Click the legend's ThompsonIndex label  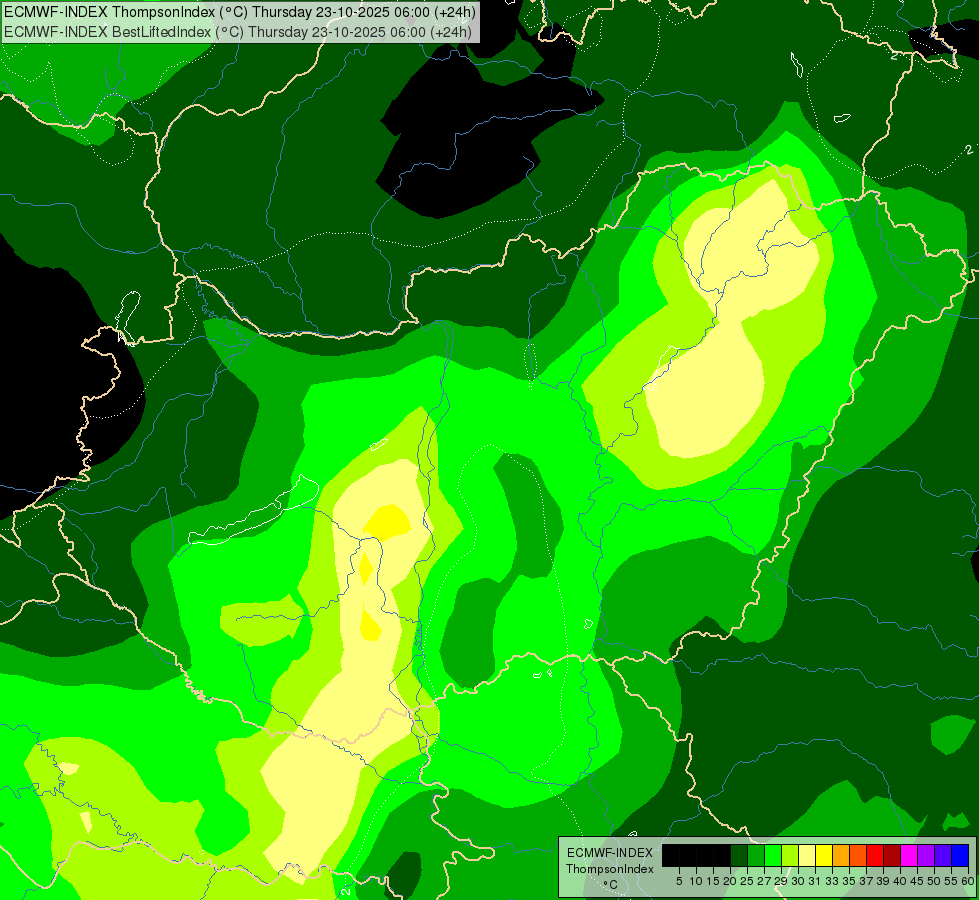click(x=610, y=869)
